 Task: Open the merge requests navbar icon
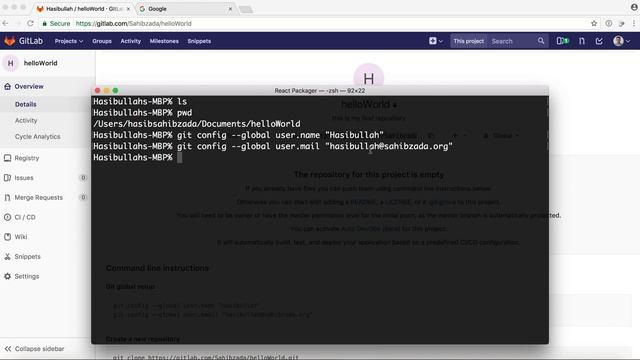click(x=582, y=41)
